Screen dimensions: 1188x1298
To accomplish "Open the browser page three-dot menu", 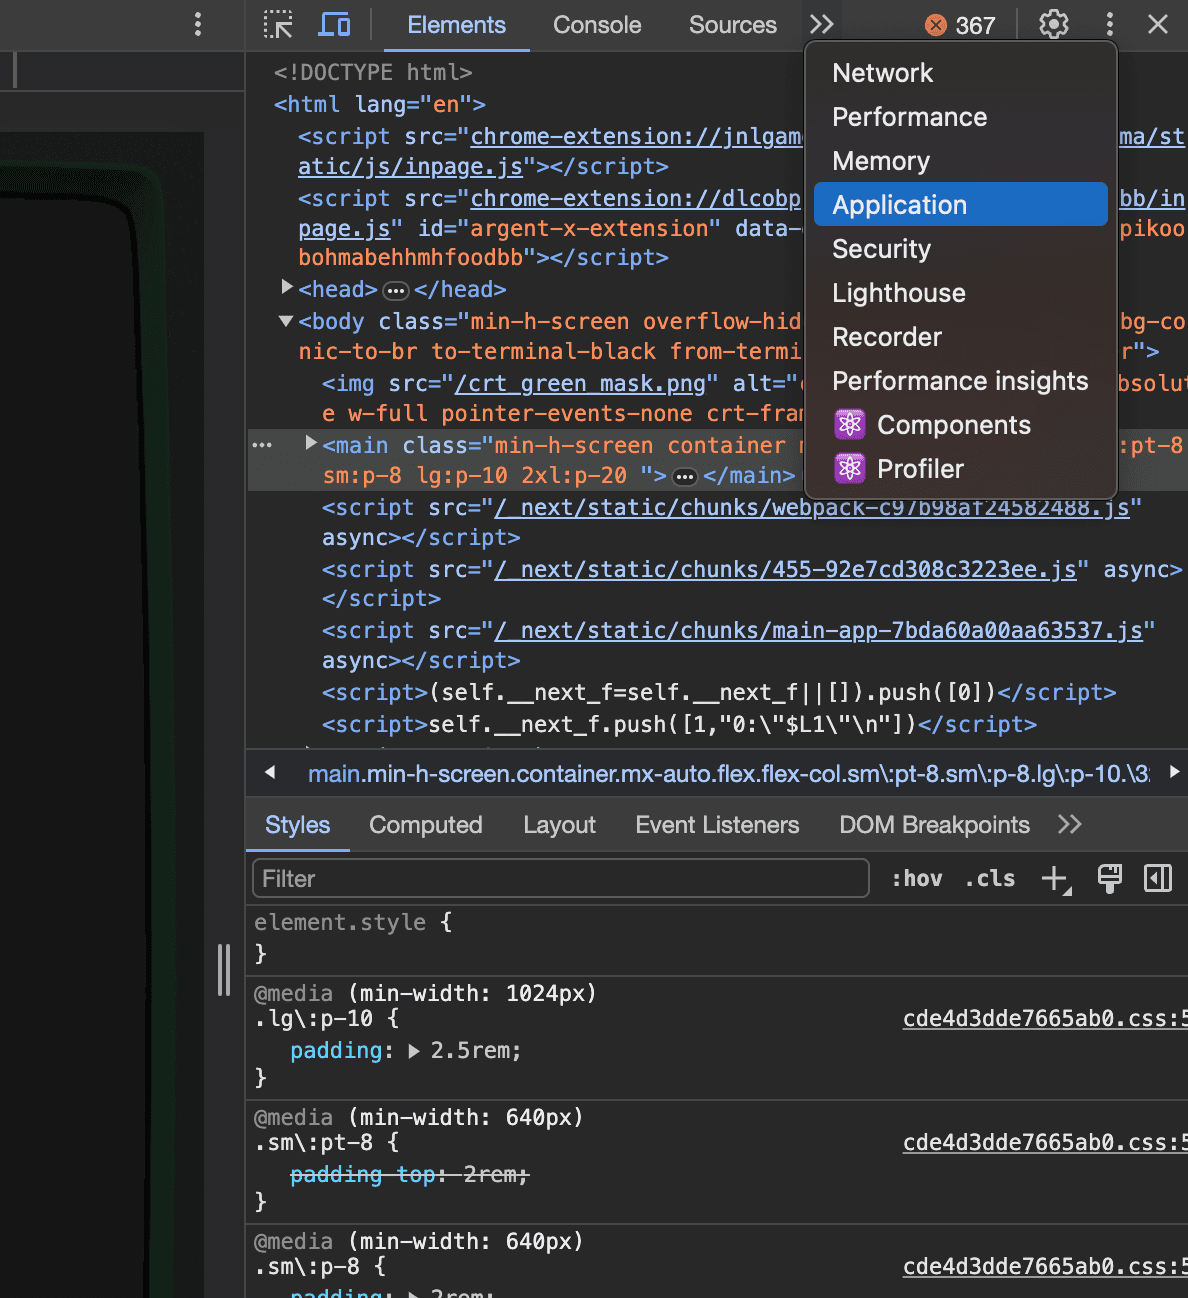I will click(x=198, y=24).
